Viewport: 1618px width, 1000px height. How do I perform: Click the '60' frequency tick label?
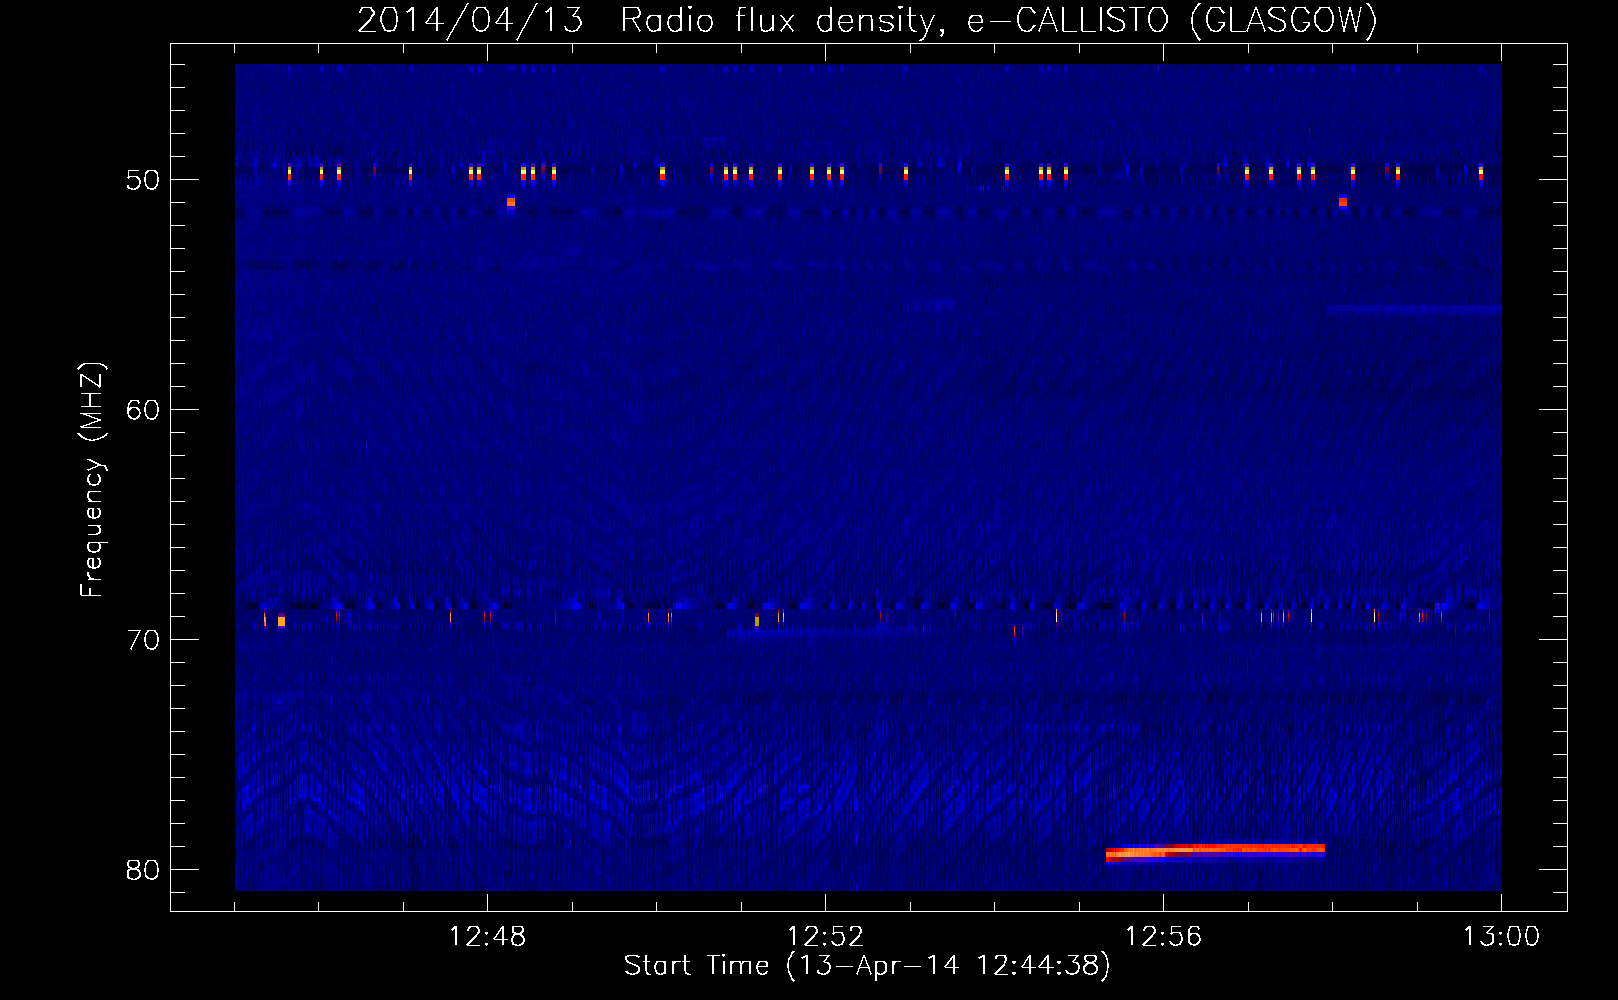click(x=143, y=410)
